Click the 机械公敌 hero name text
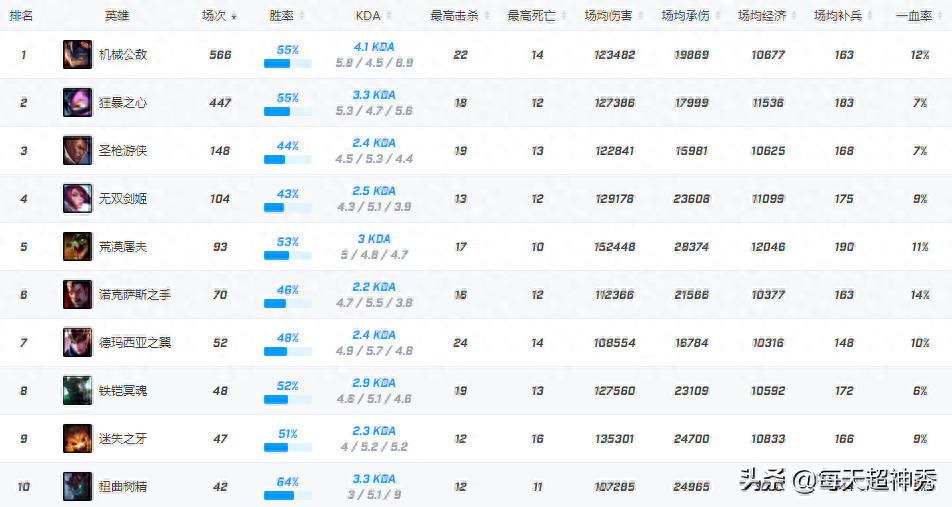This screenshot has width=952, height=507. (123, 55)
